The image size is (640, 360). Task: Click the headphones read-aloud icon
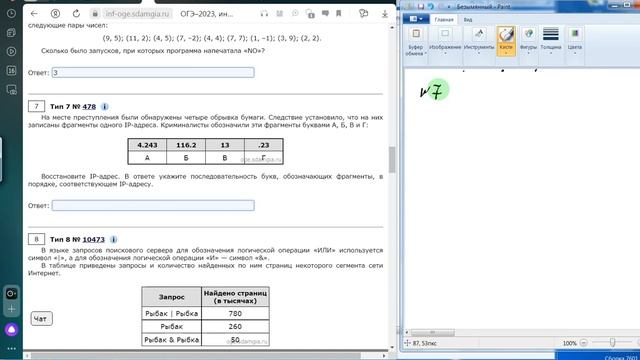point(264,13)
